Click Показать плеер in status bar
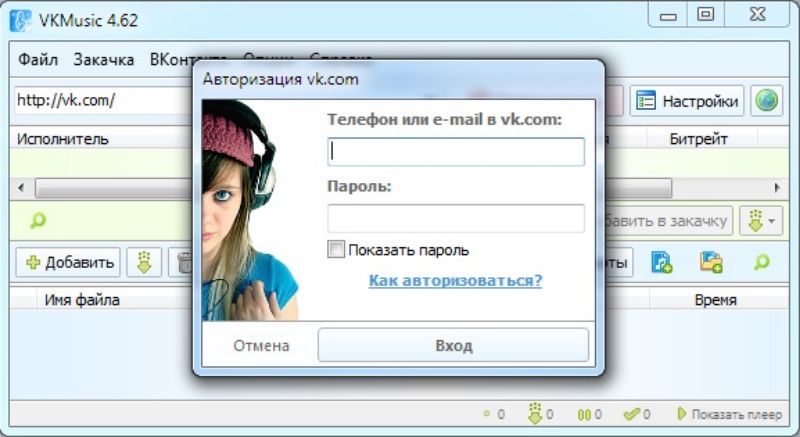Screen dimensions: 800x437 tap(730, 414)
